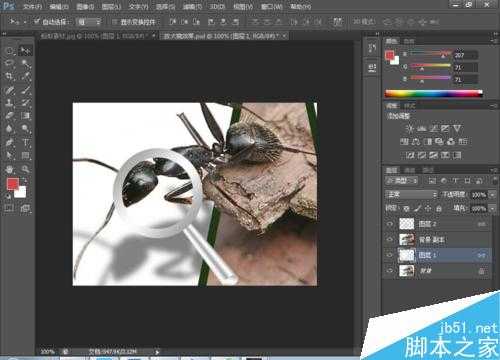Pick the Eyedropper tool
Viewport: 500px width, 360px height.
tap(25, 76)
